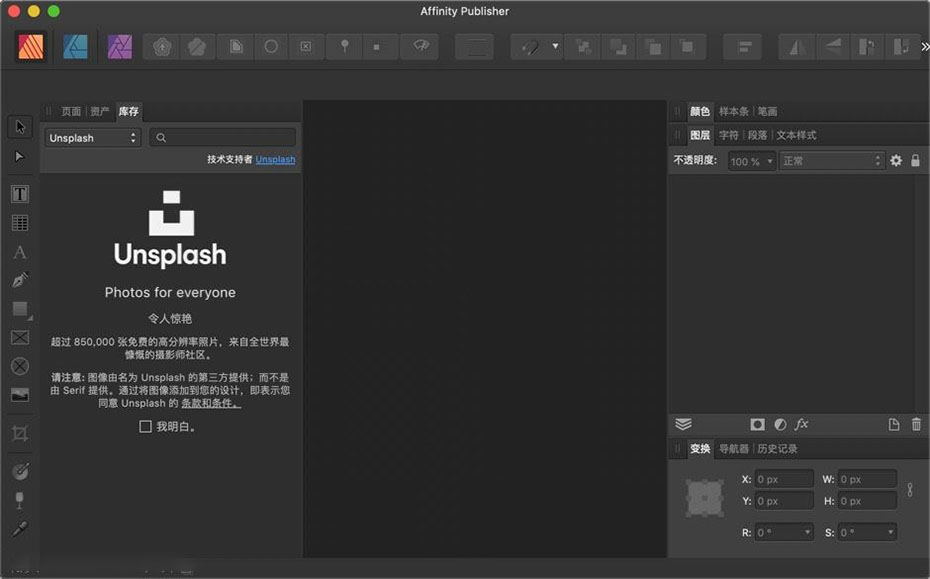Toggle the width-height aspect ratio link
The width and height of the screenshot is (930, 579).
click(x=910, y=490)
